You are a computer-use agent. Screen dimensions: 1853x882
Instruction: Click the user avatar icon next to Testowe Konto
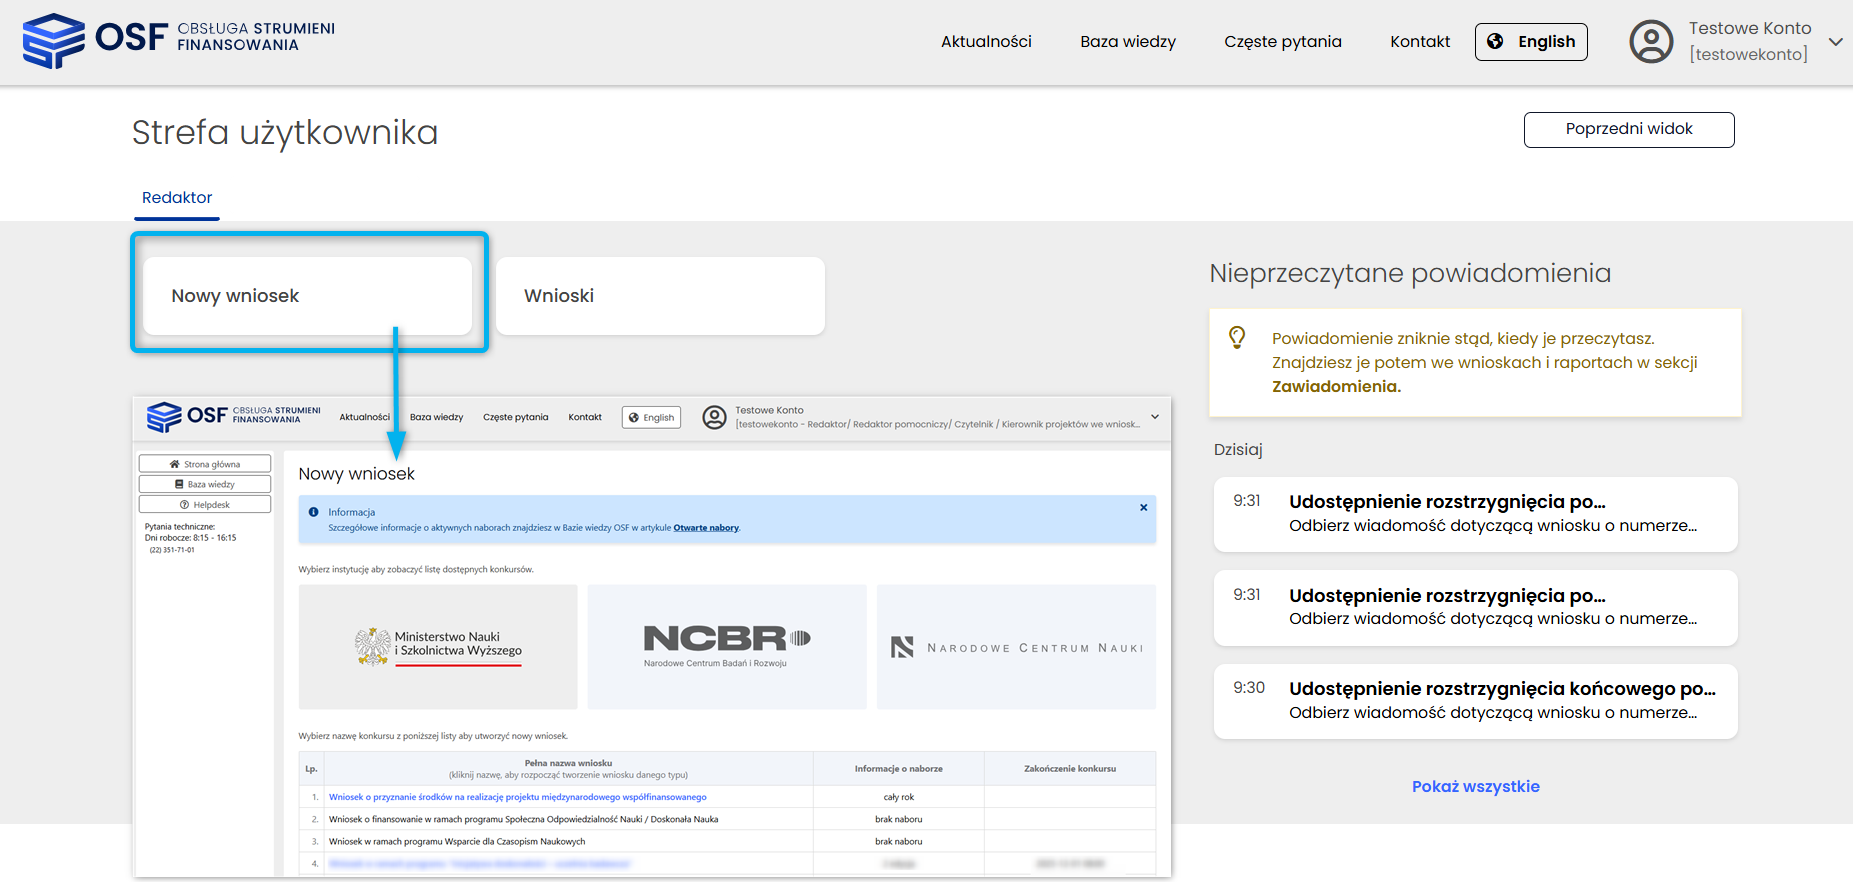point(1651,42)
